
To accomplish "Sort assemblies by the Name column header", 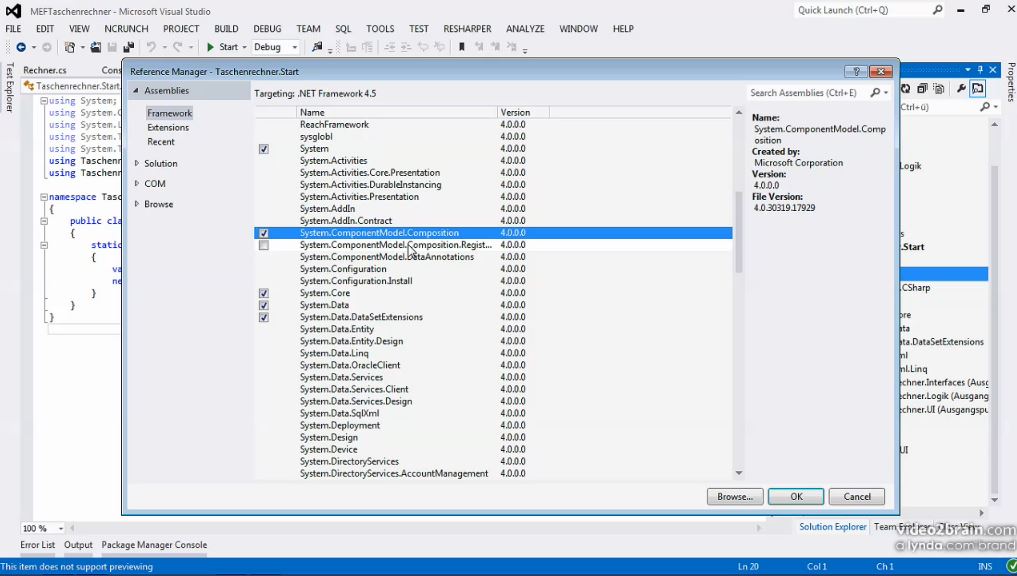I will coord(397,112).
